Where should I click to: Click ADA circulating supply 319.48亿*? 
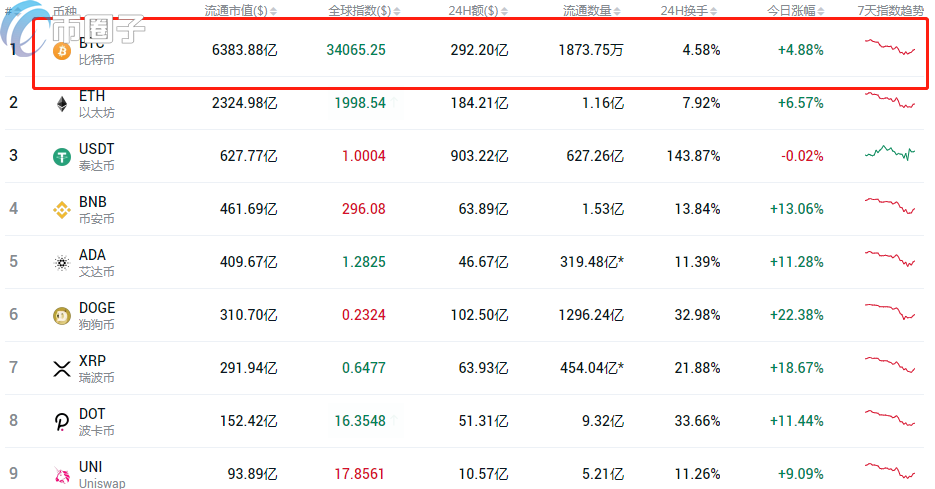click(592, 262)
